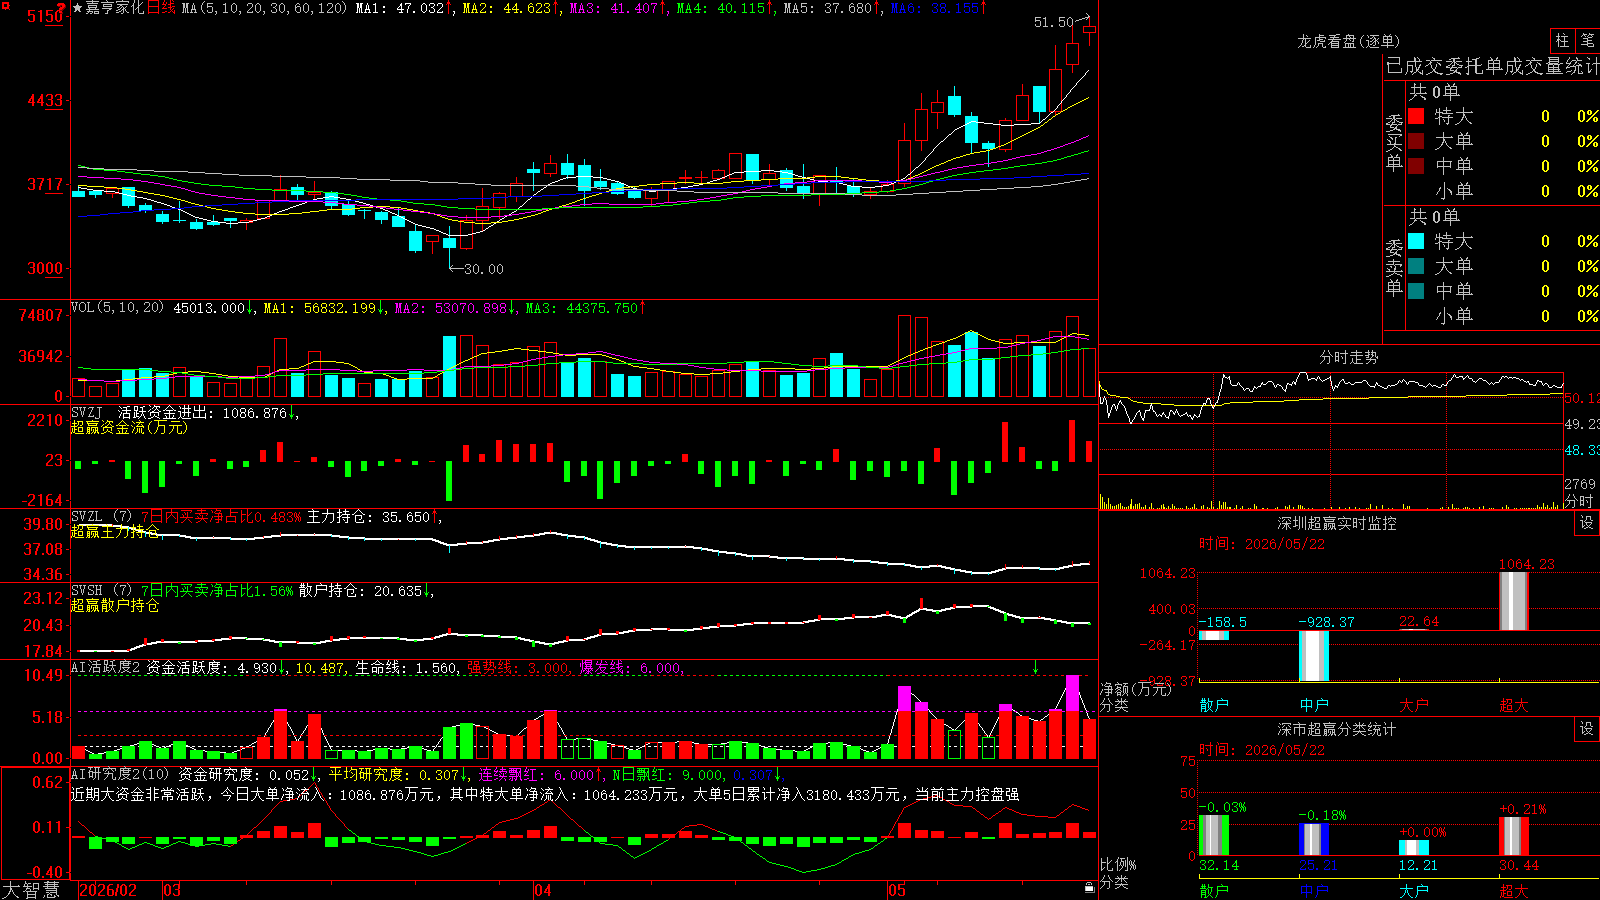Screen dimensions: 1600x900
Task: Click the star icon before 嘉亨家化
Action: pos(78,8)
